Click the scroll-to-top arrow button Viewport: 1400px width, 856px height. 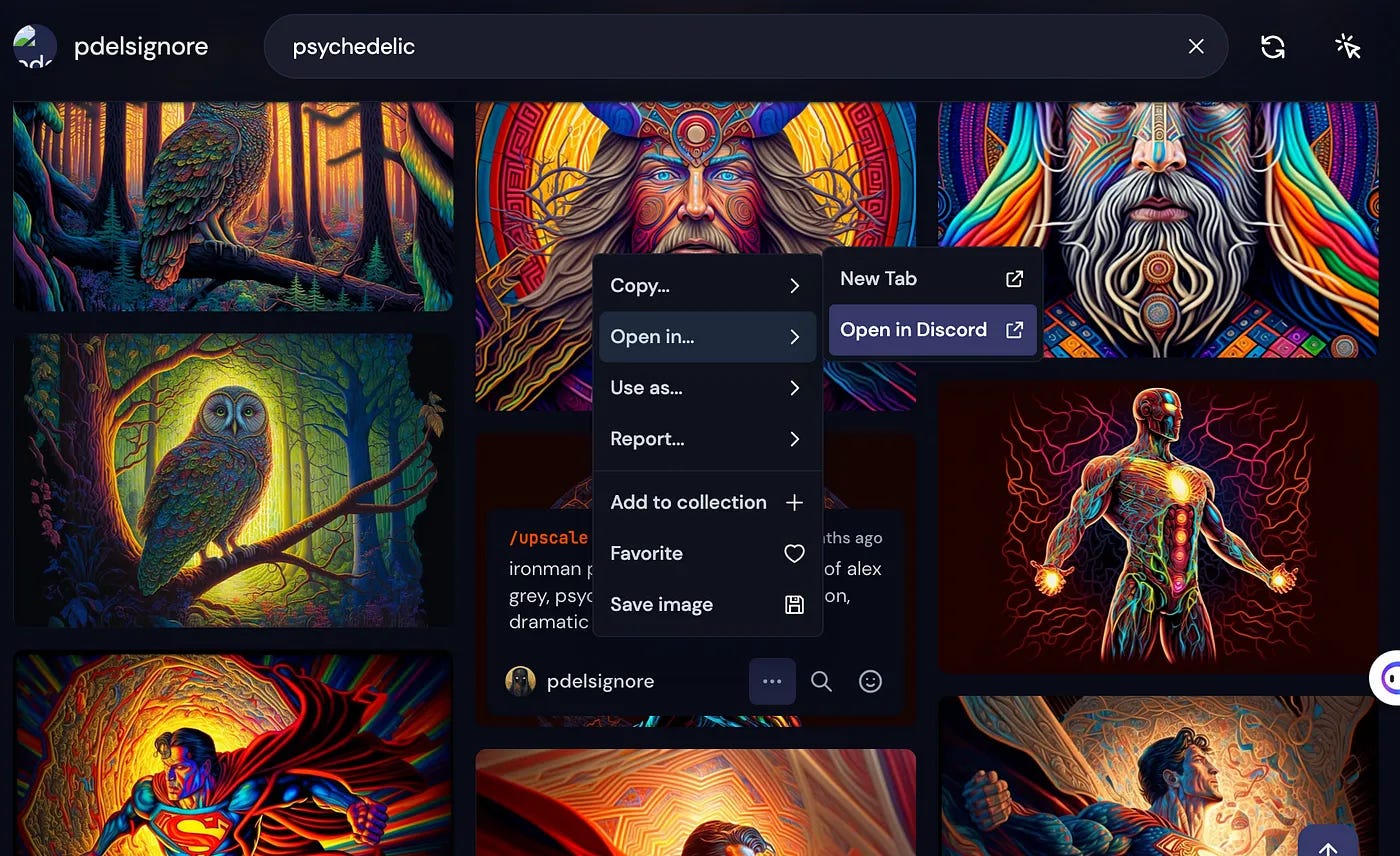(1328, 845)
